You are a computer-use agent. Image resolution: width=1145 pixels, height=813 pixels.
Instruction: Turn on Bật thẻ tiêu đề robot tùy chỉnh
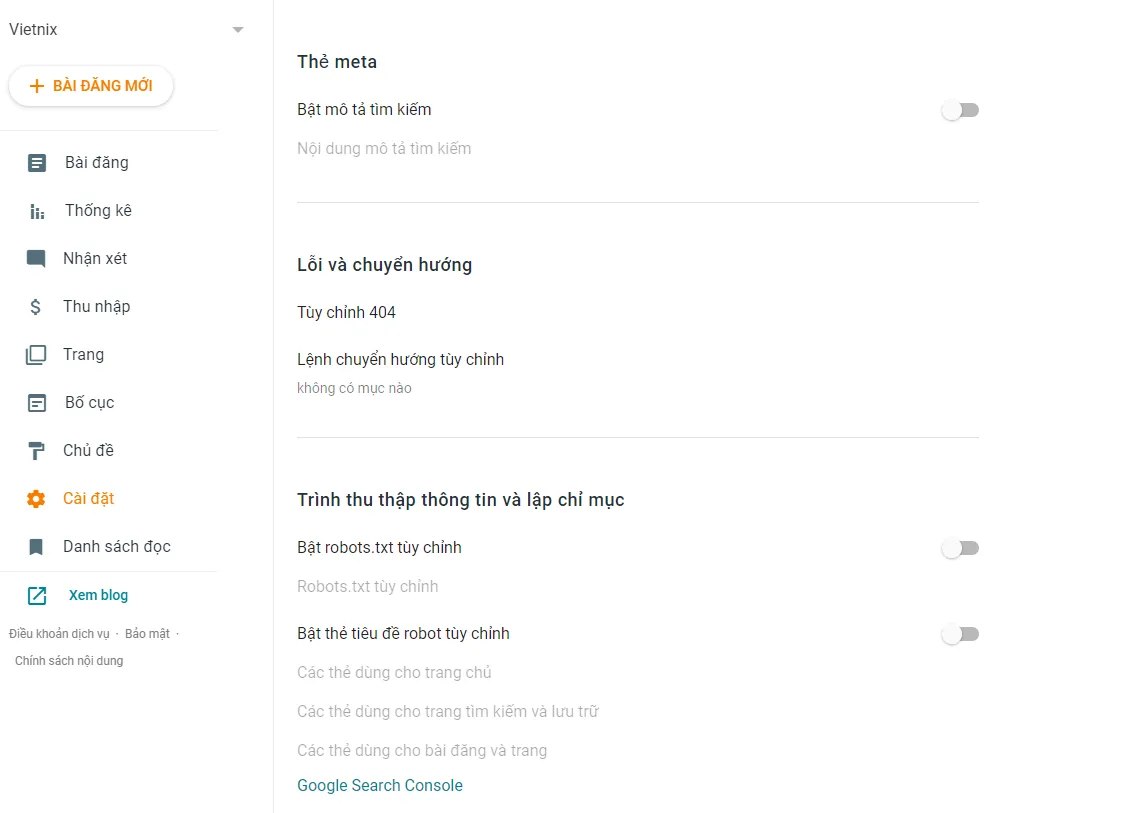click(x=960, y=634)
